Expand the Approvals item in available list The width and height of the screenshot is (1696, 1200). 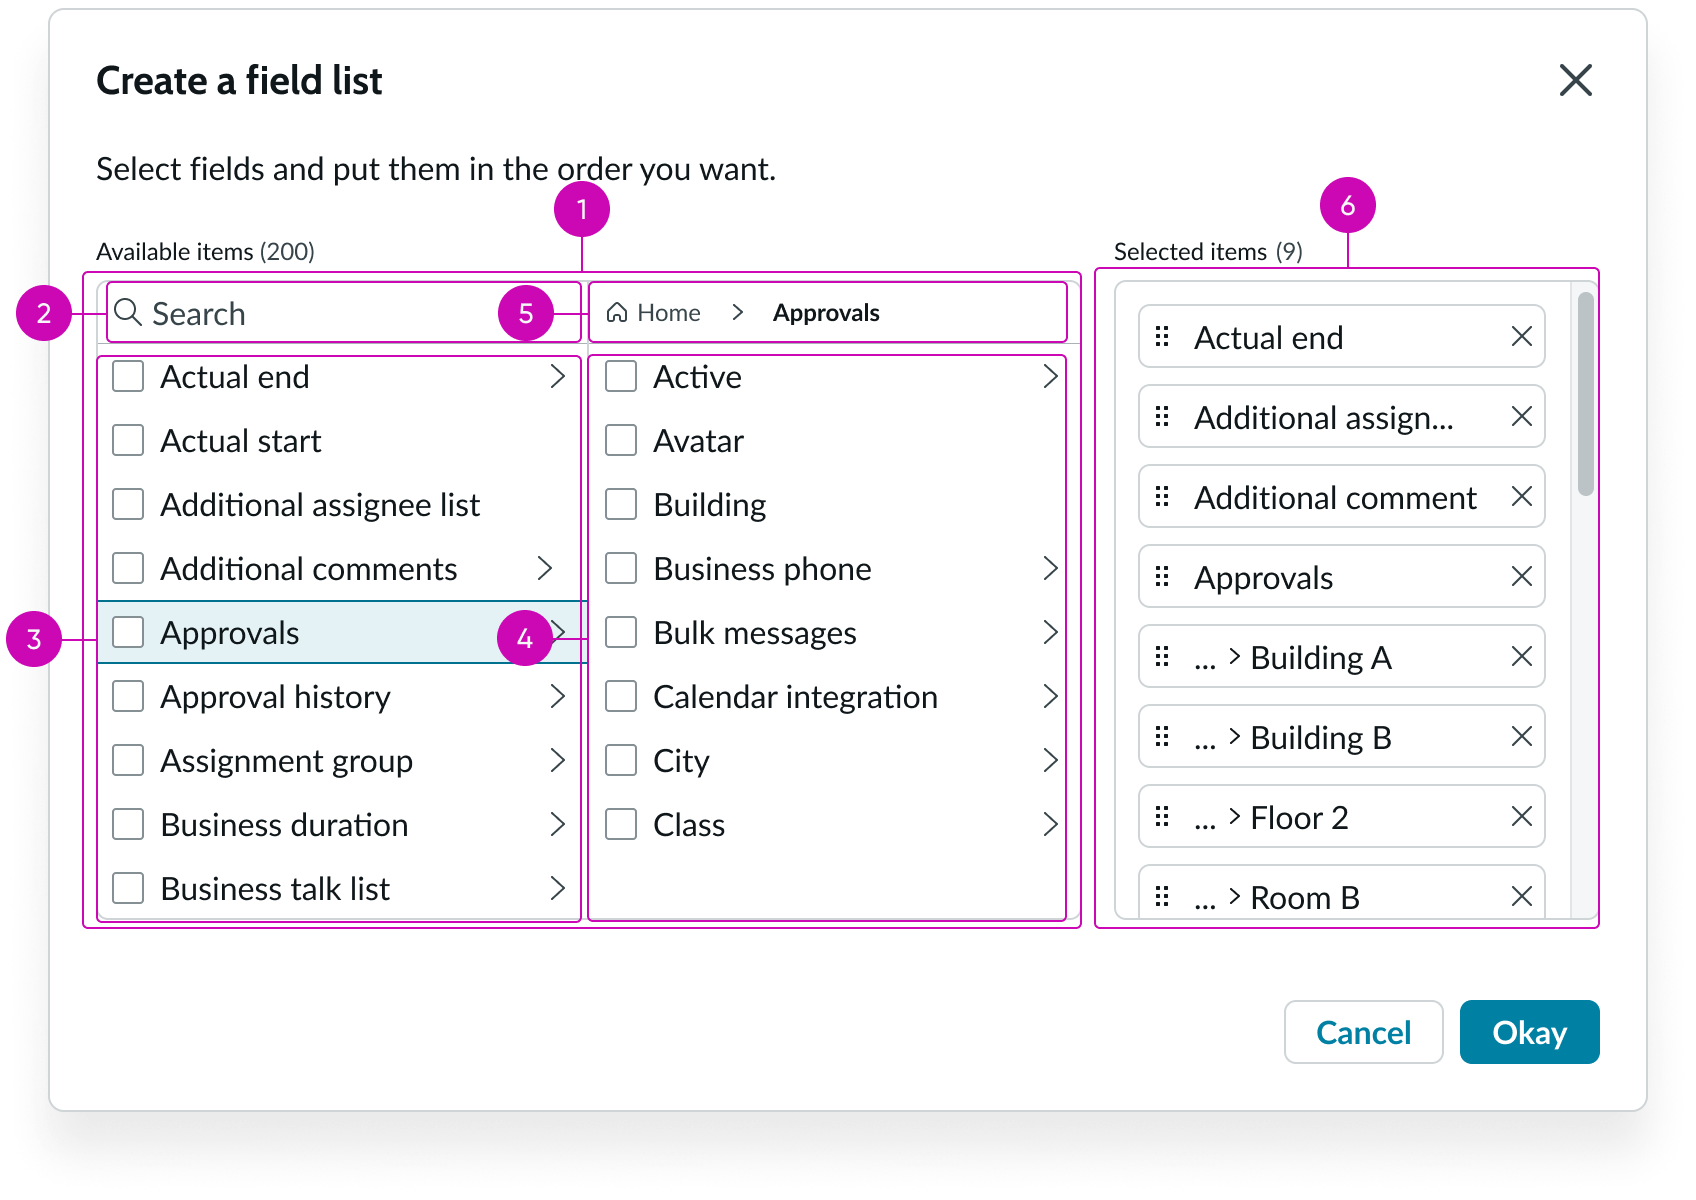click(x=558, y=632)
